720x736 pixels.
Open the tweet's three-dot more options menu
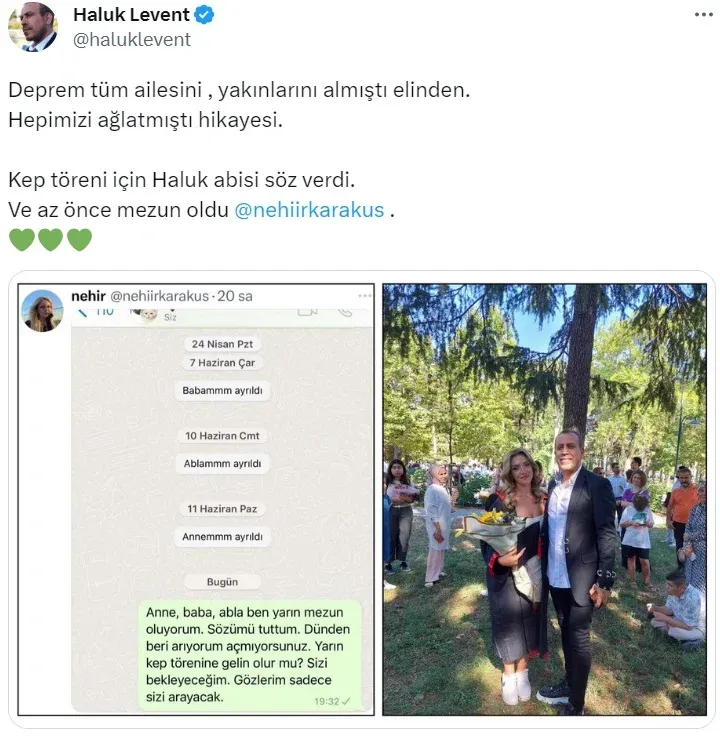(x=704, y=15)
